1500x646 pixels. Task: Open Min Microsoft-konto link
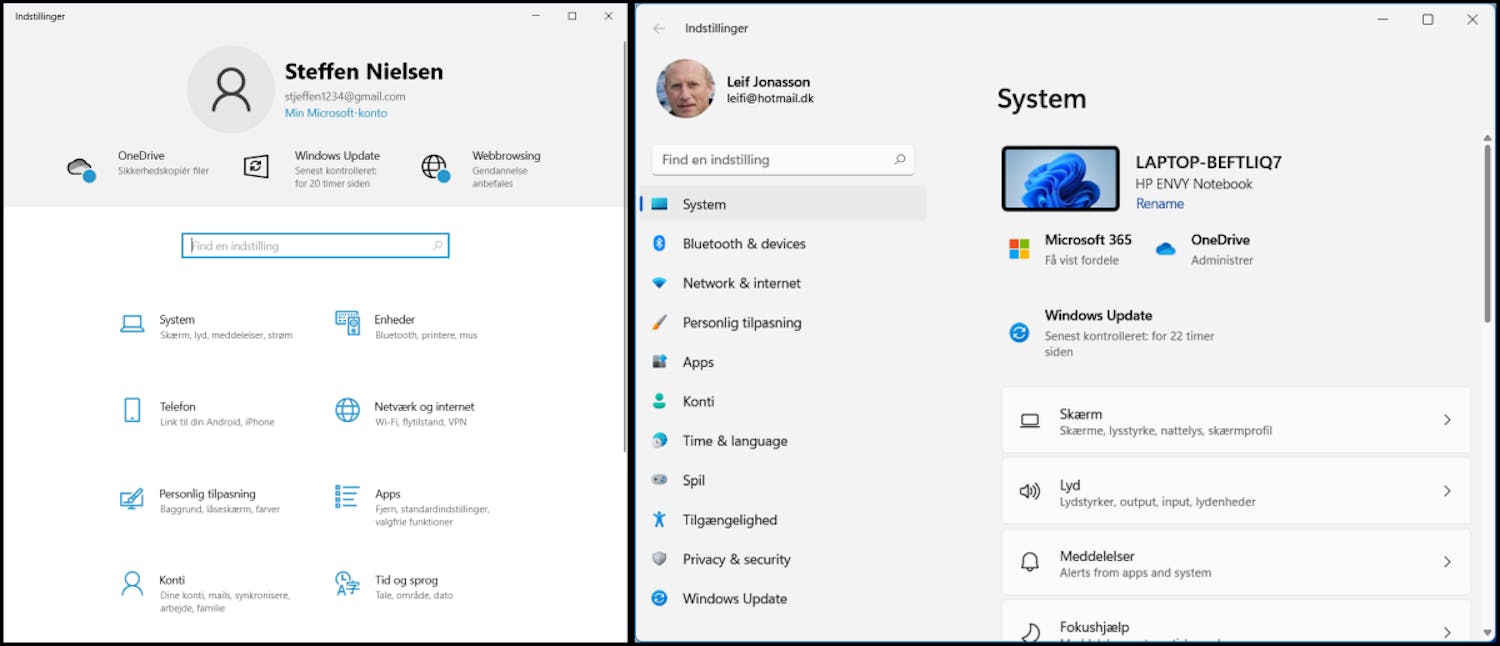(x=336, y=112)
